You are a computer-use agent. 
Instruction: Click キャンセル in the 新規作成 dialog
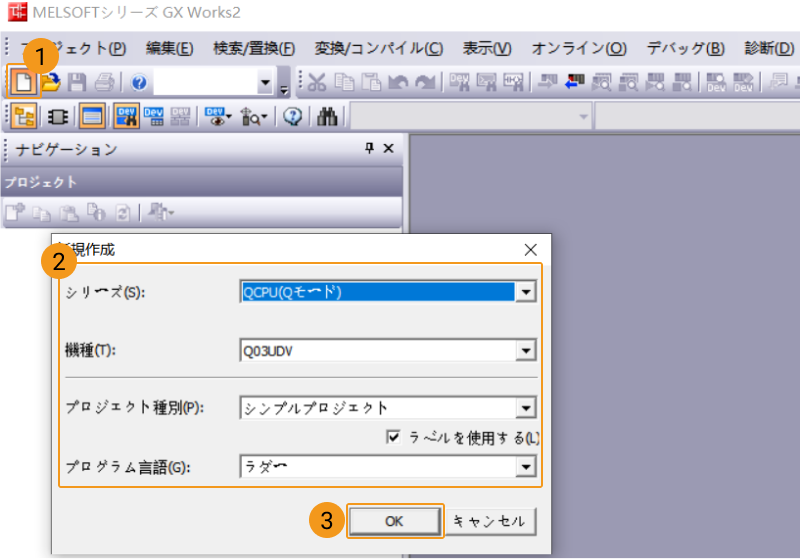click(489, 521)
